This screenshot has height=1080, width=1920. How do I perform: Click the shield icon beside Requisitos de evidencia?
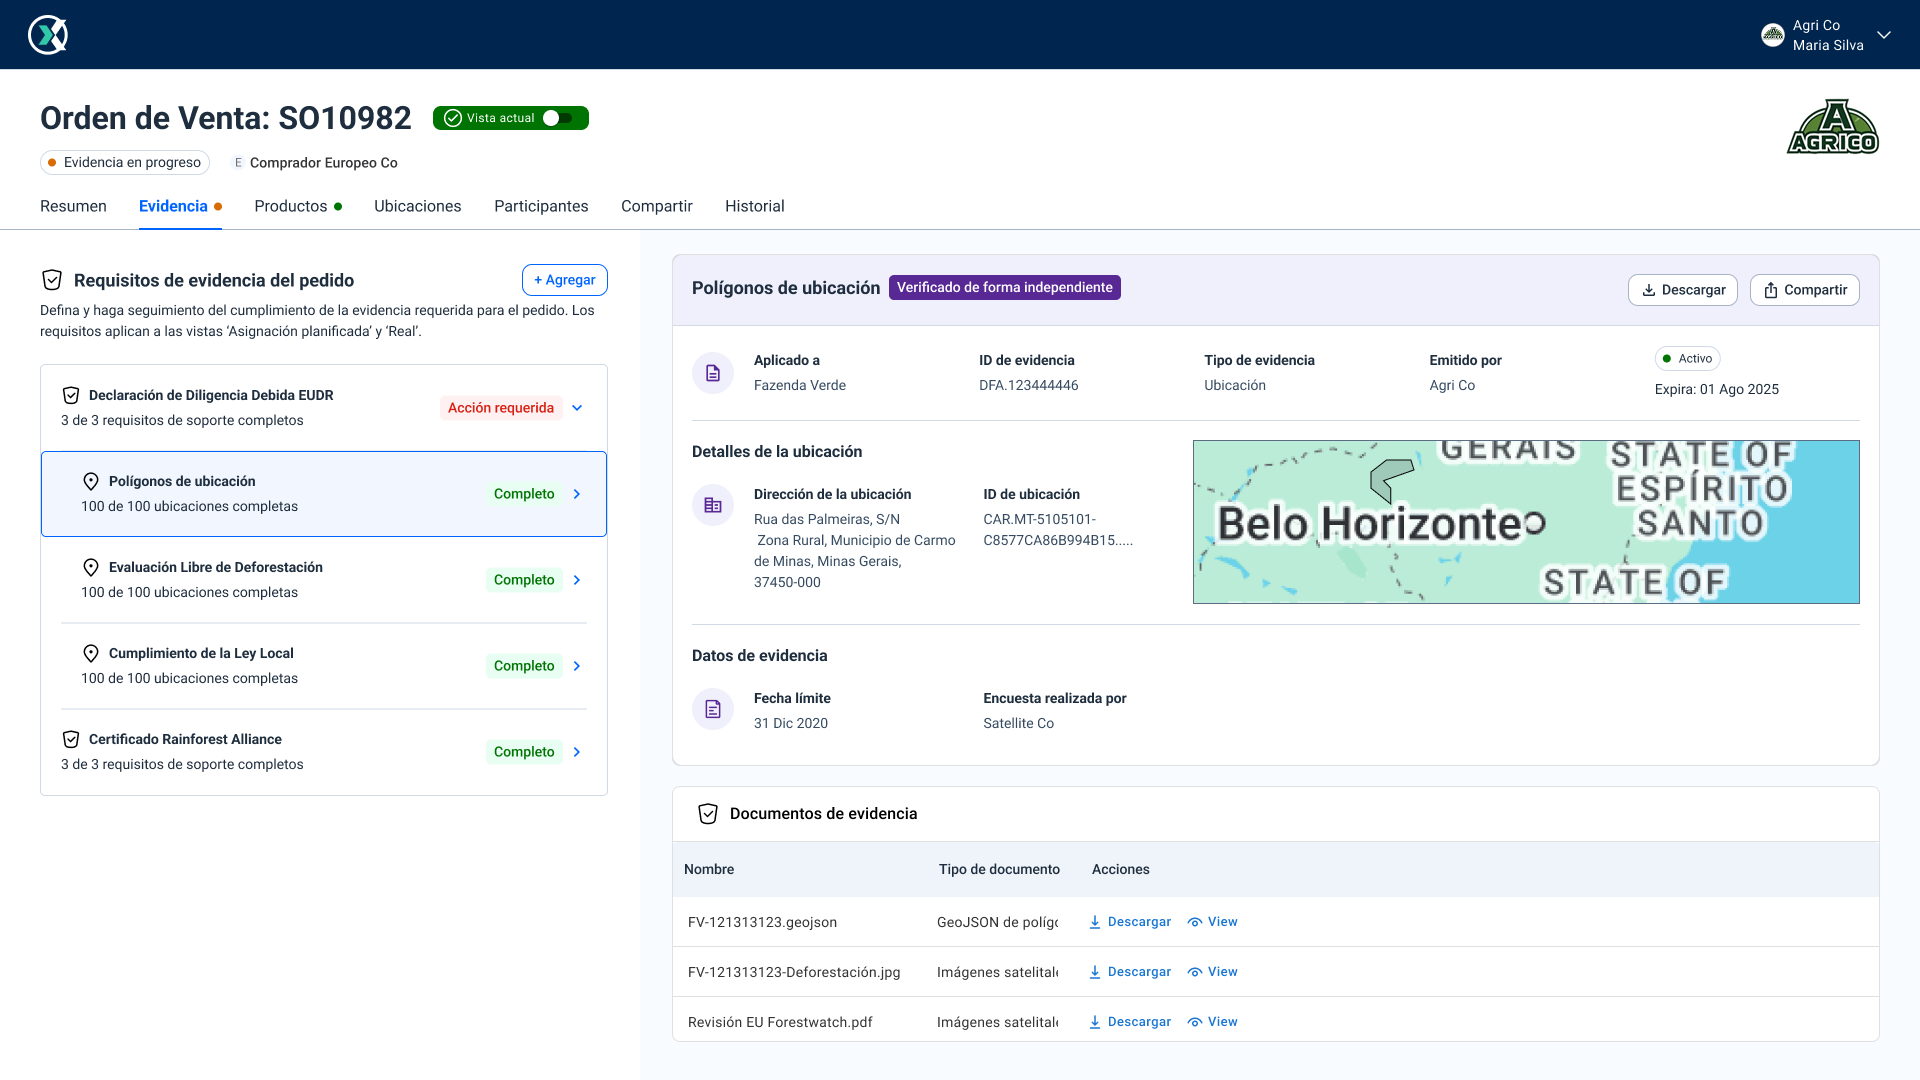(52, 280)
